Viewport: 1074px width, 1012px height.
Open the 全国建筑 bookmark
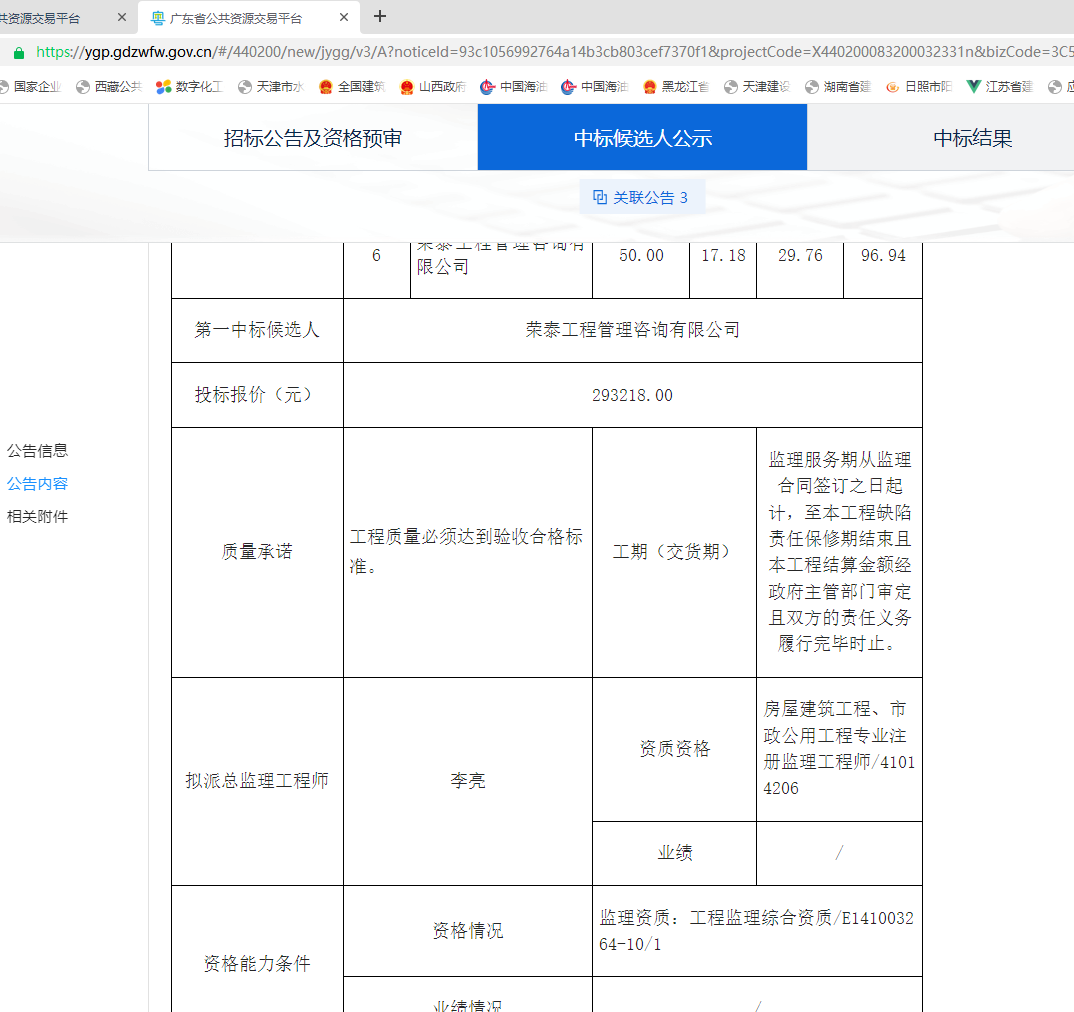click(351, 87)
